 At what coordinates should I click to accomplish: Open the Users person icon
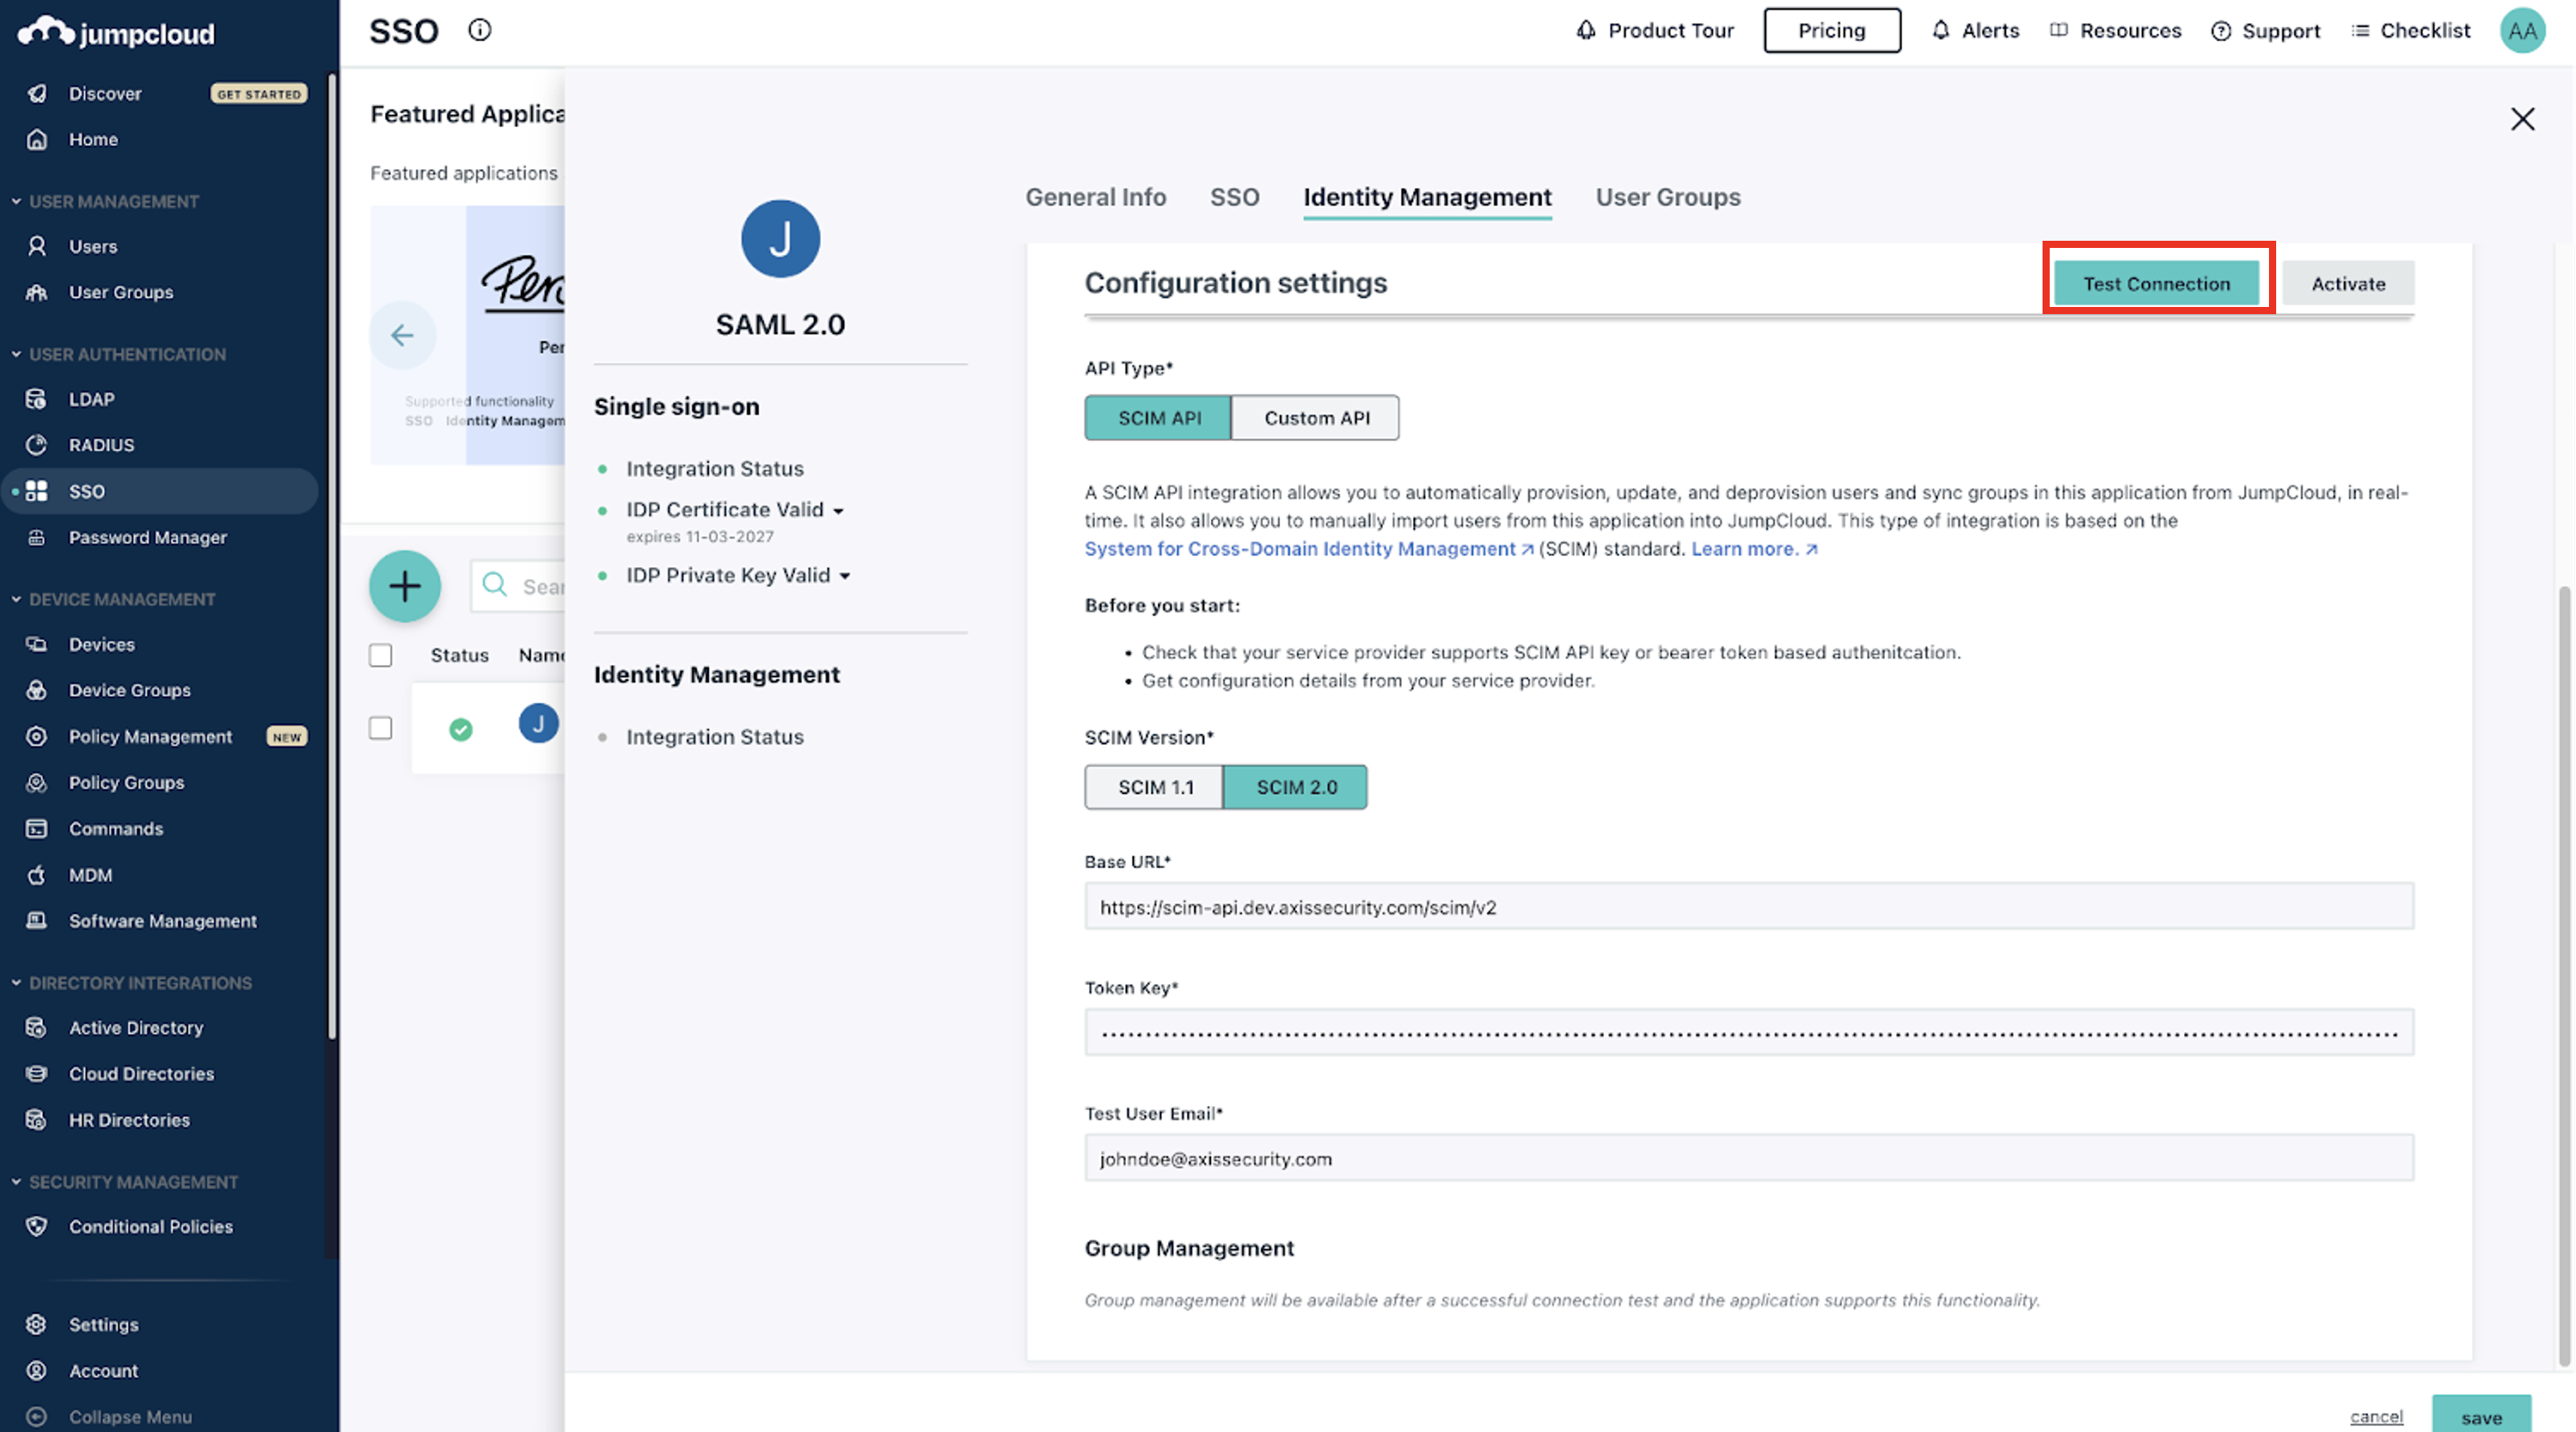pos(37,246)
